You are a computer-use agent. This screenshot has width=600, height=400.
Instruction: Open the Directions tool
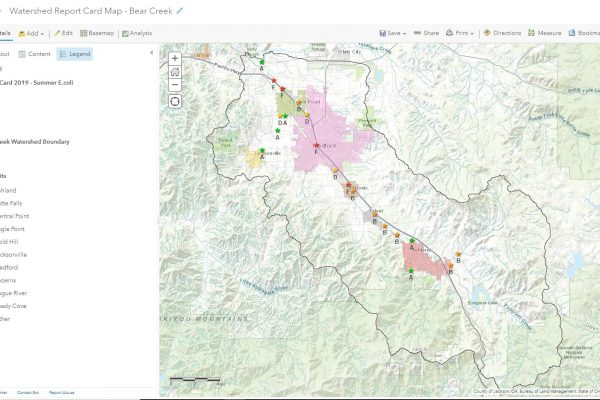(x=502, y=33)
